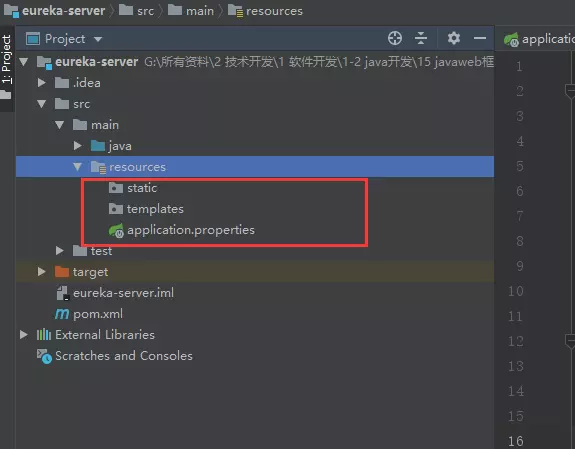Click the Collapse All icon in Project toolbar
The image size is (575, 449).
pyautogui.click(x=421, y=38)
